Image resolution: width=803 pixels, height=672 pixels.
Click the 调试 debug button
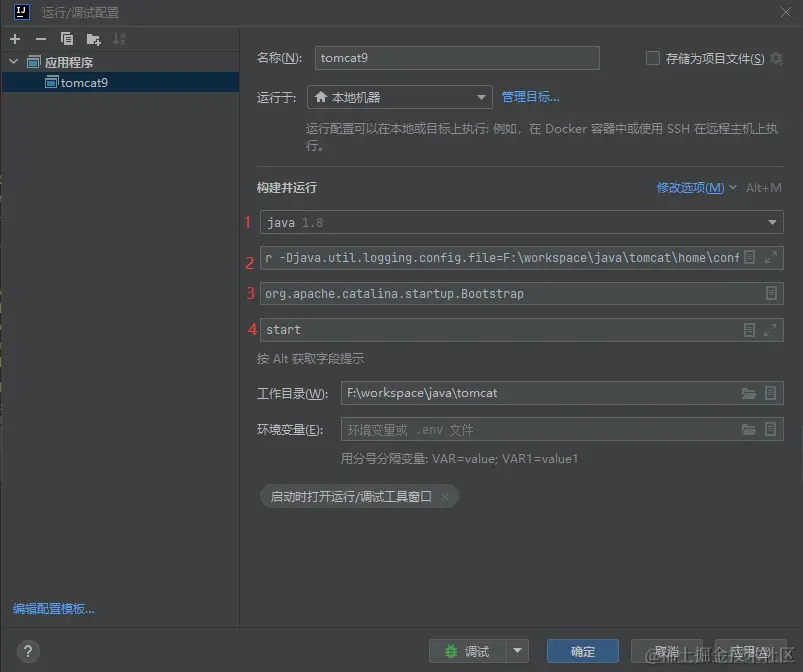(468, 651)
